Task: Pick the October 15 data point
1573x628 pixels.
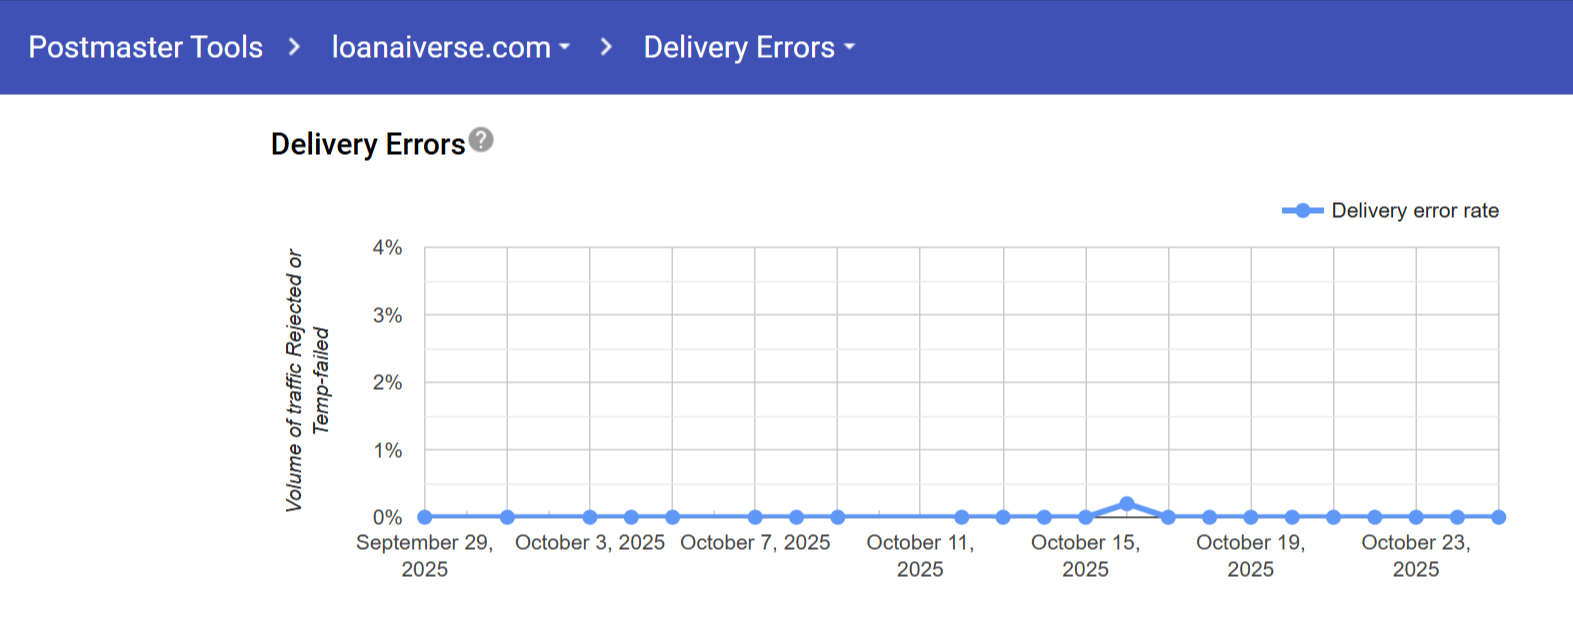Action: (1086, 517)
